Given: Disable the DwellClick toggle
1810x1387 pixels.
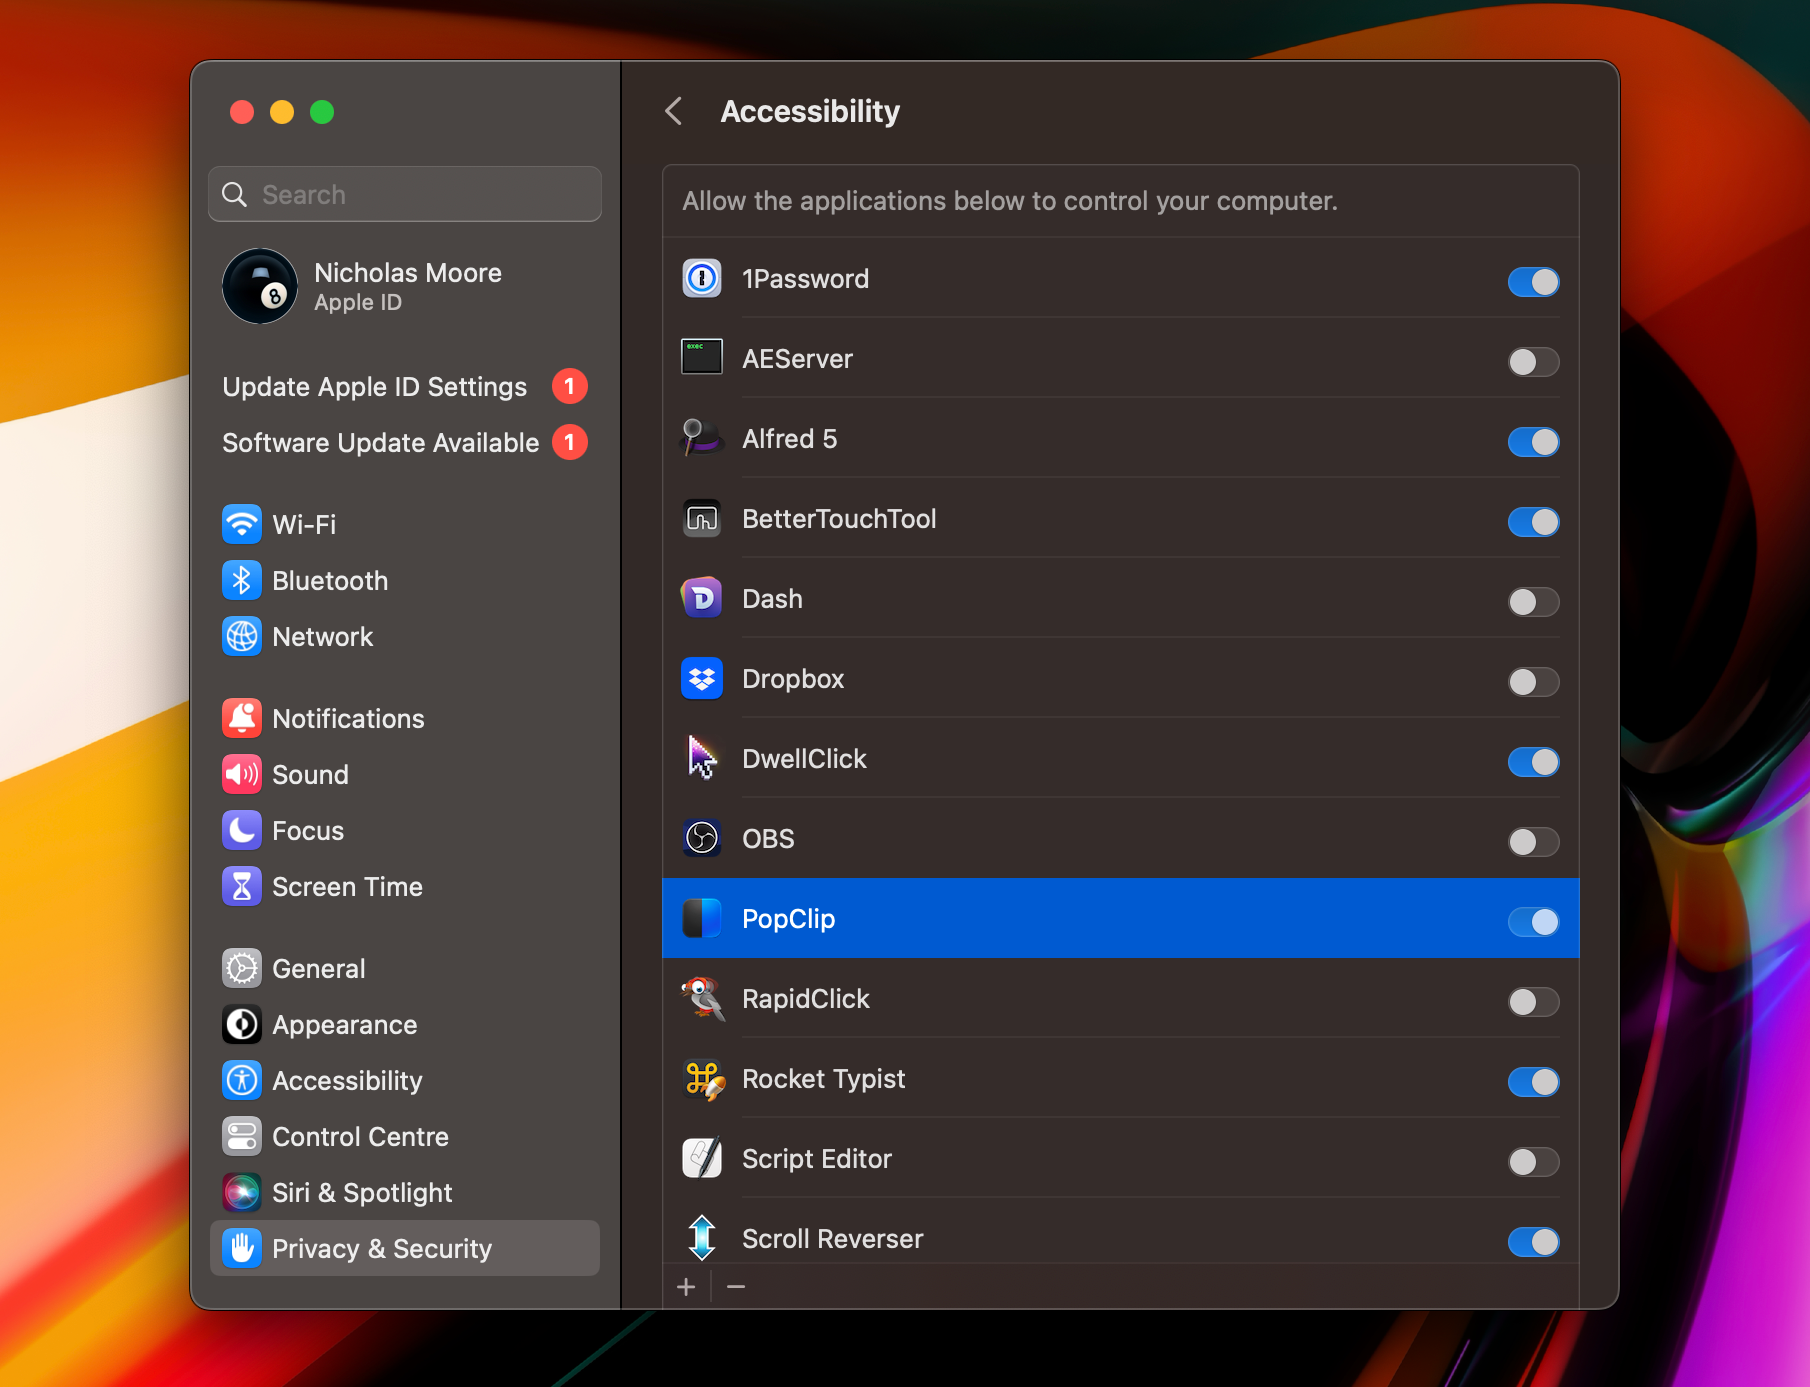Looking at the screenshot, I should click(x=1533, y=762).
